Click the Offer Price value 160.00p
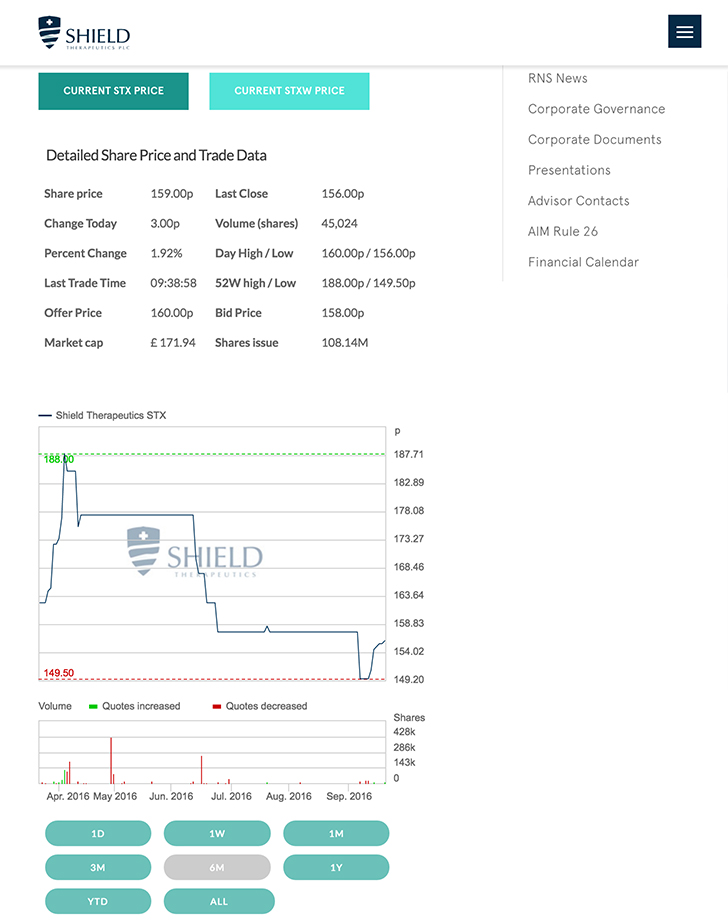This screenshot has height=920, width=728. pyautogui.click(x=171, y=313)
